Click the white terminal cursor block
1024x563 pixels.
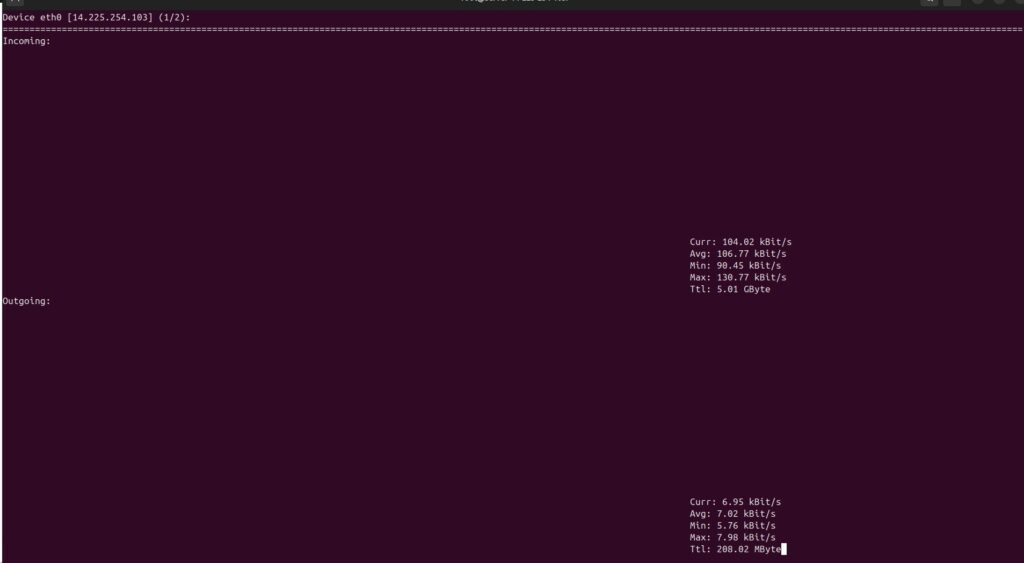(x=784, y=549)
